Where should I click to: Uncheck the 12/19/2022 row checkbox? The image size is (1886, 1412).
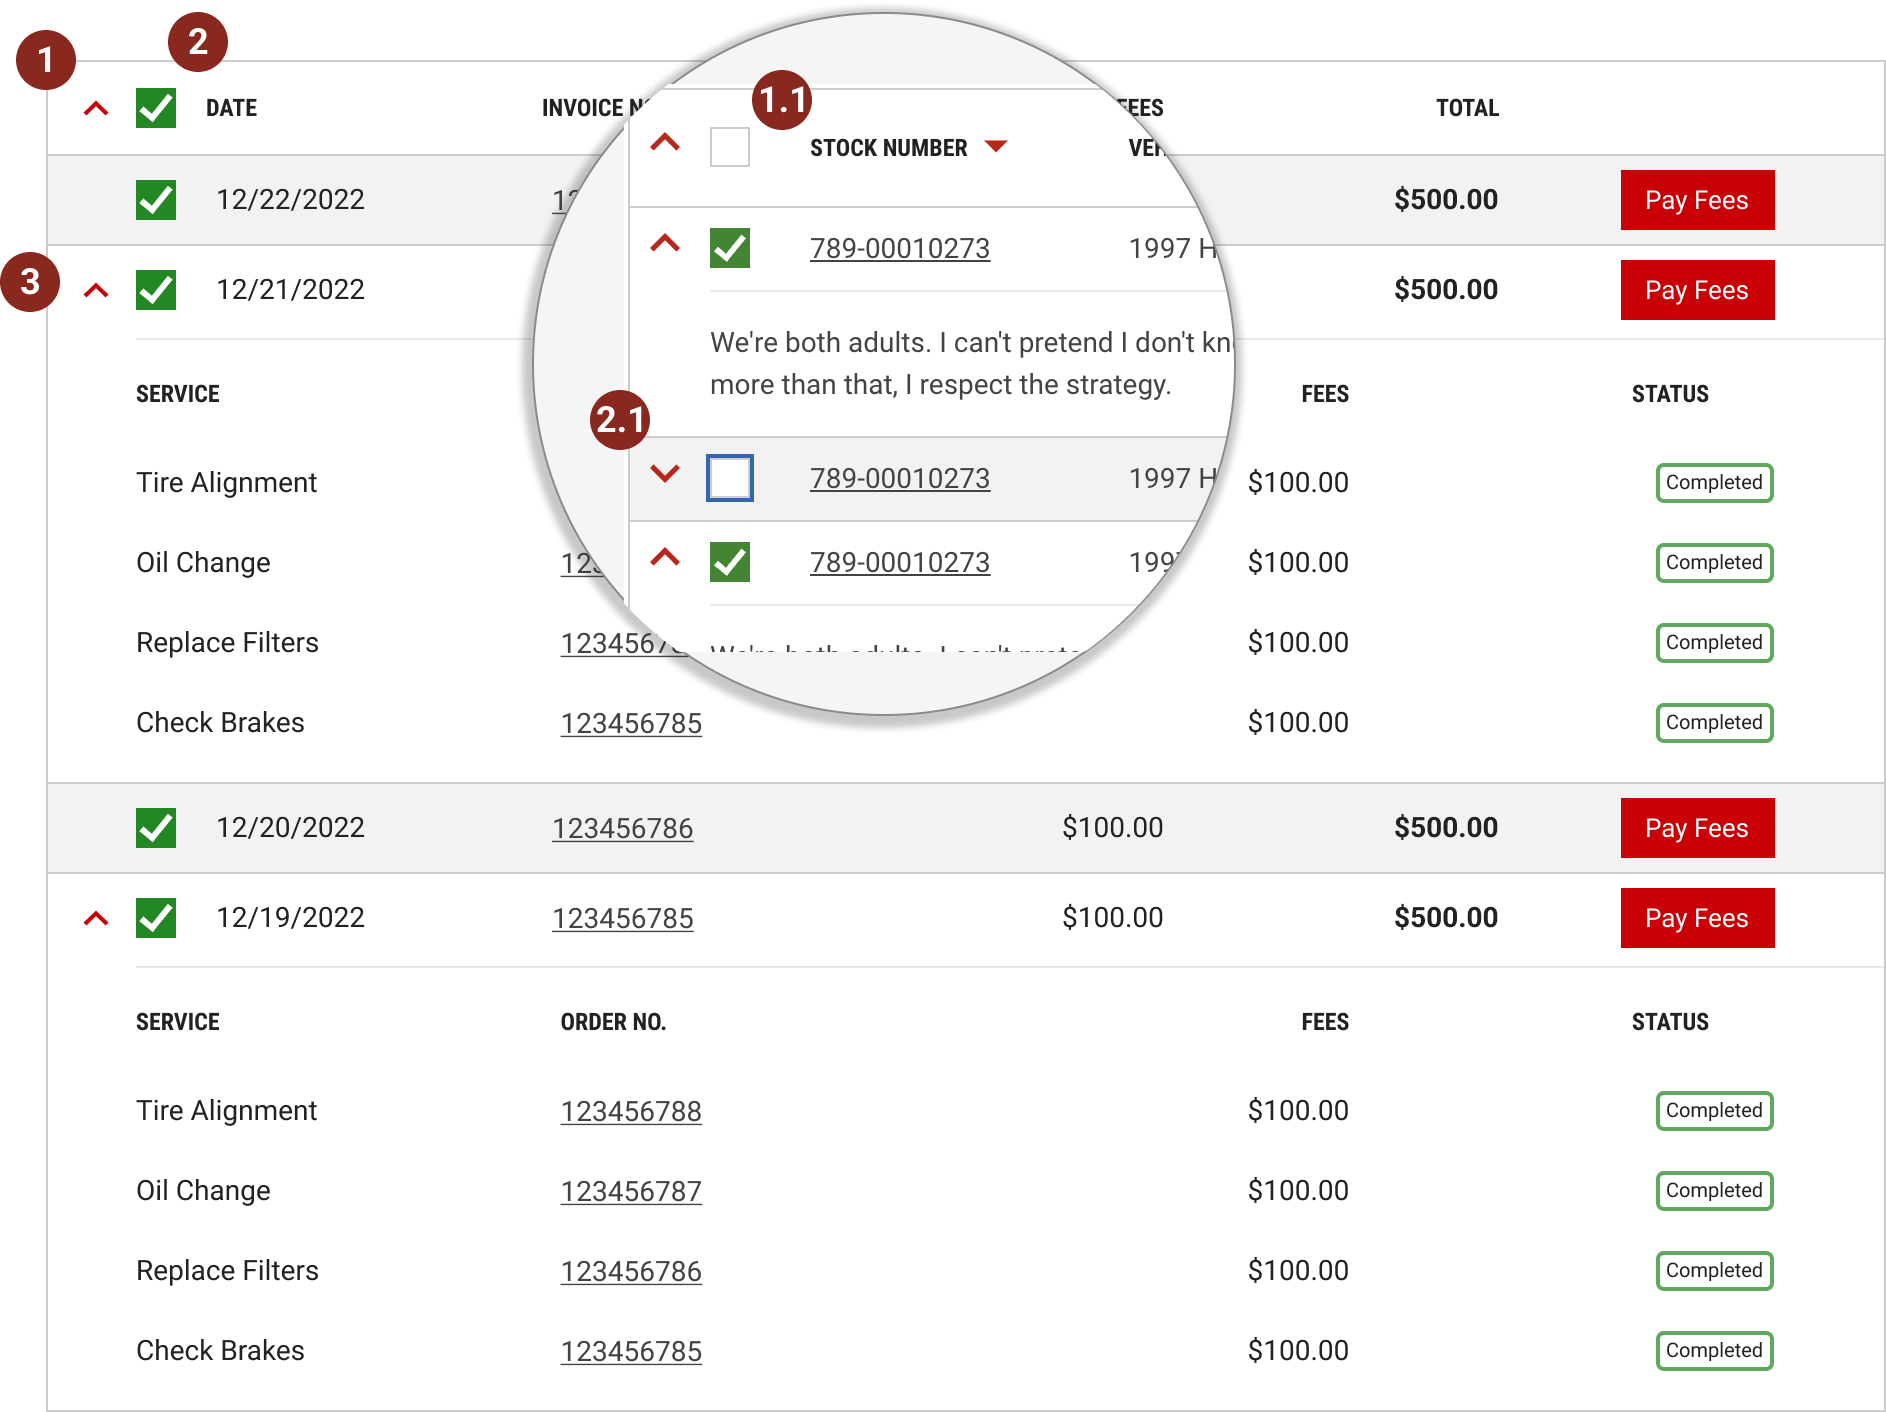(156, 918)
